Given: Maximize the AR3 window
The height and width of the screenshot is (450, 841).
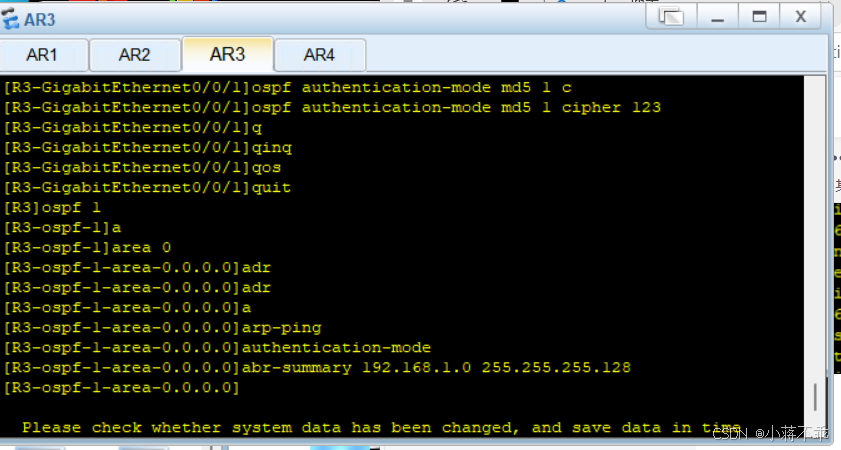Looking at the screenshot, I should 759,17.
